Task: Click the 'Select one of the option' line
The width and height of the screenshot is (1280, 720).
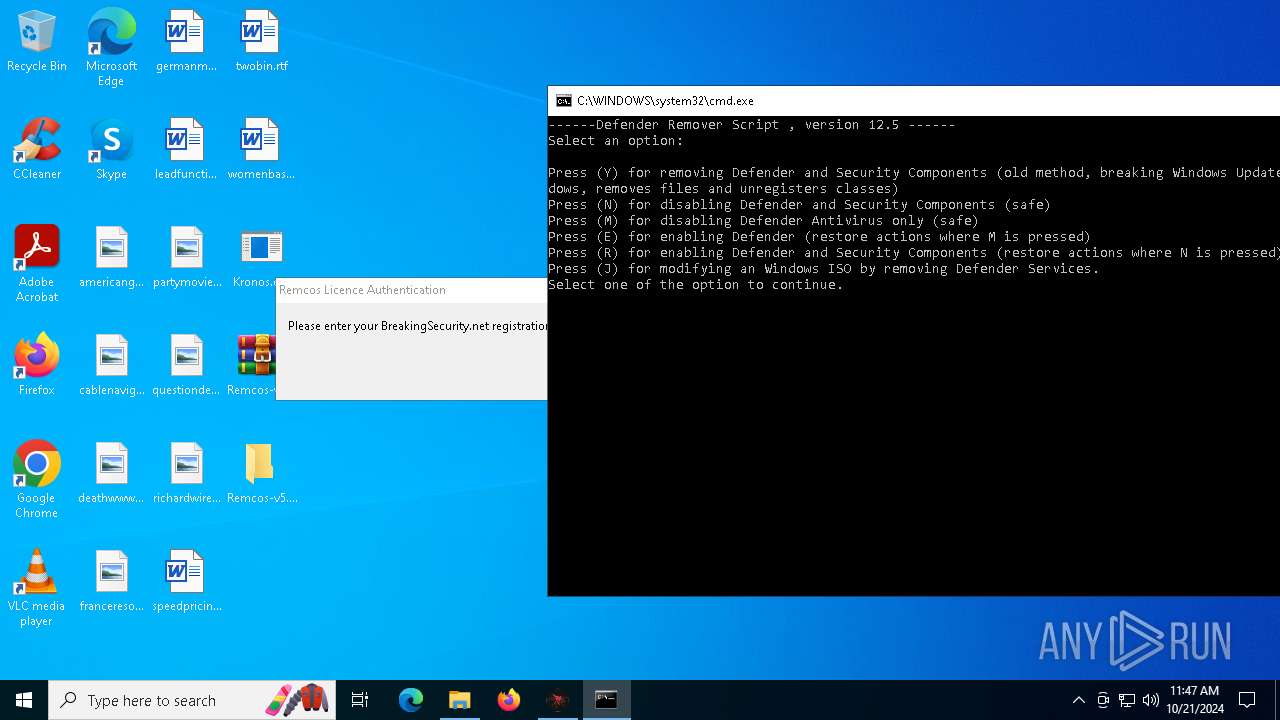Action: [x=695, y=285]
